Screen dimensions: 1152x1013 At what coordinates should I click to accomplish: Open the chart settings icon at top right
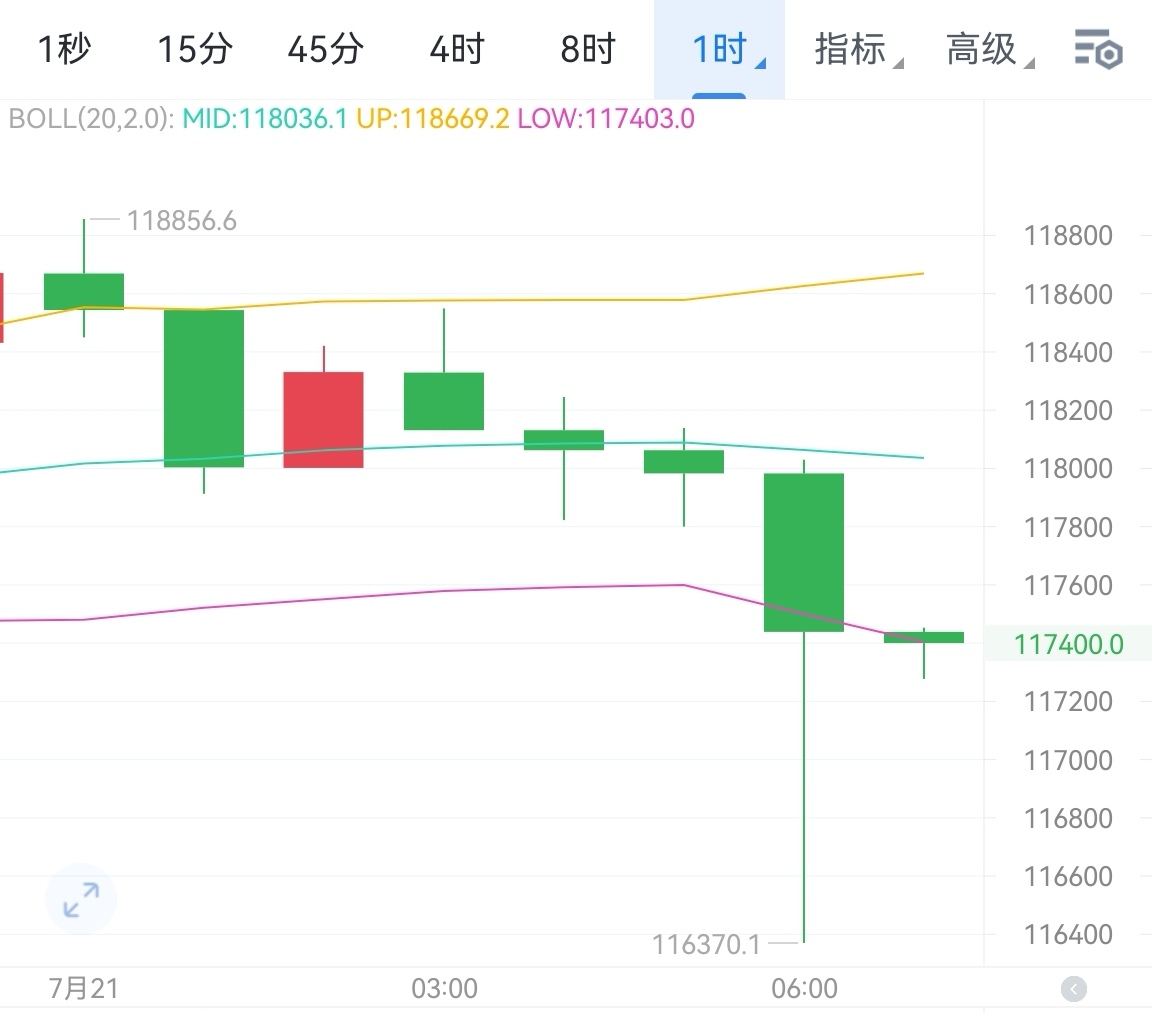point(1098,49)
